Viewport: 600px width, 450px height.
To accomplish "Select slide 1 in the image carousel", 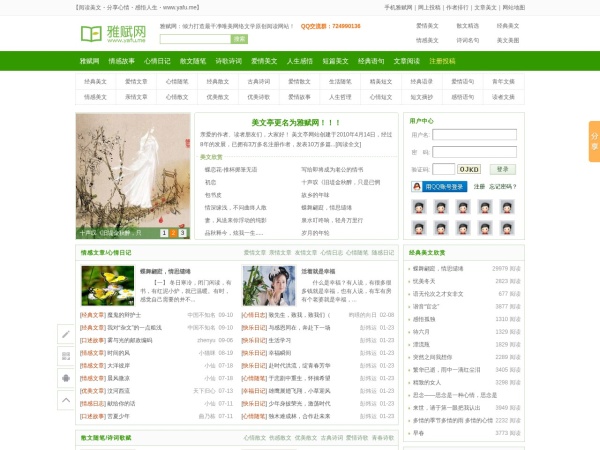I will tap(165, 232).
